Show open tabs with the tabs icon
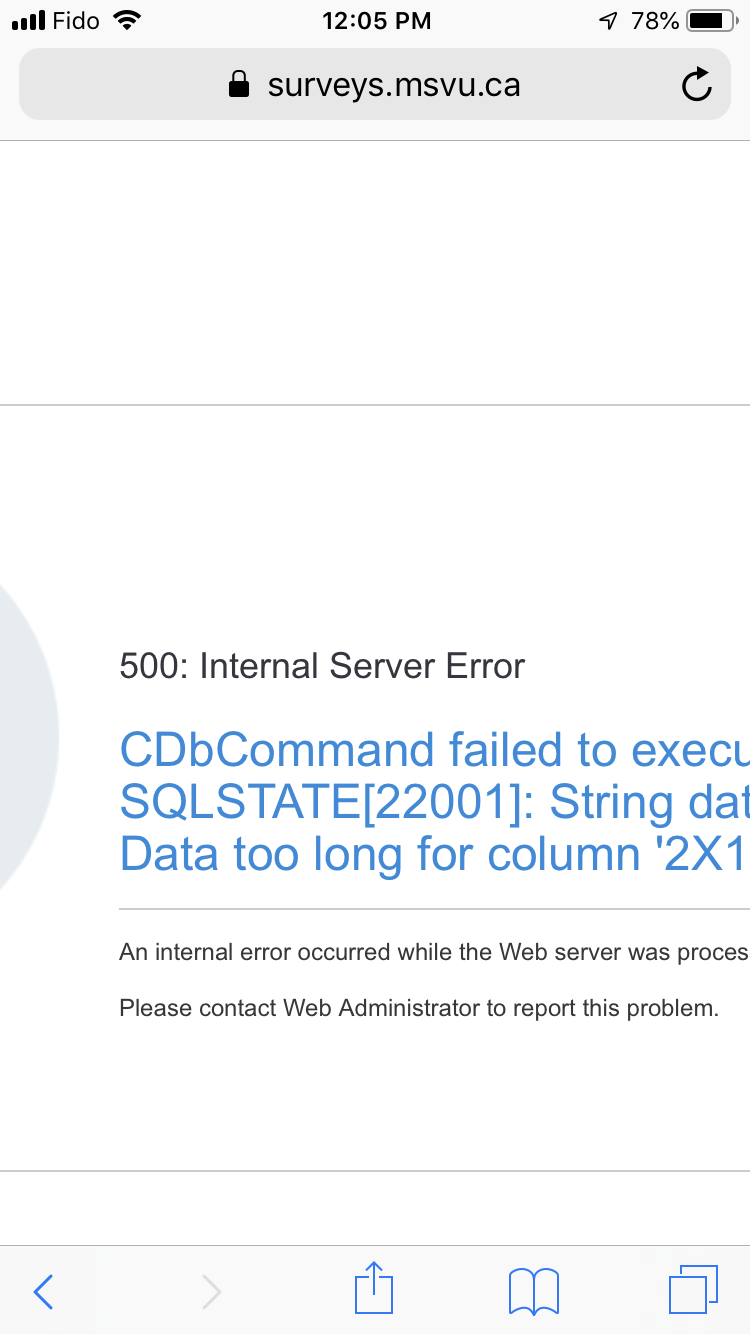 [693, 1290]
